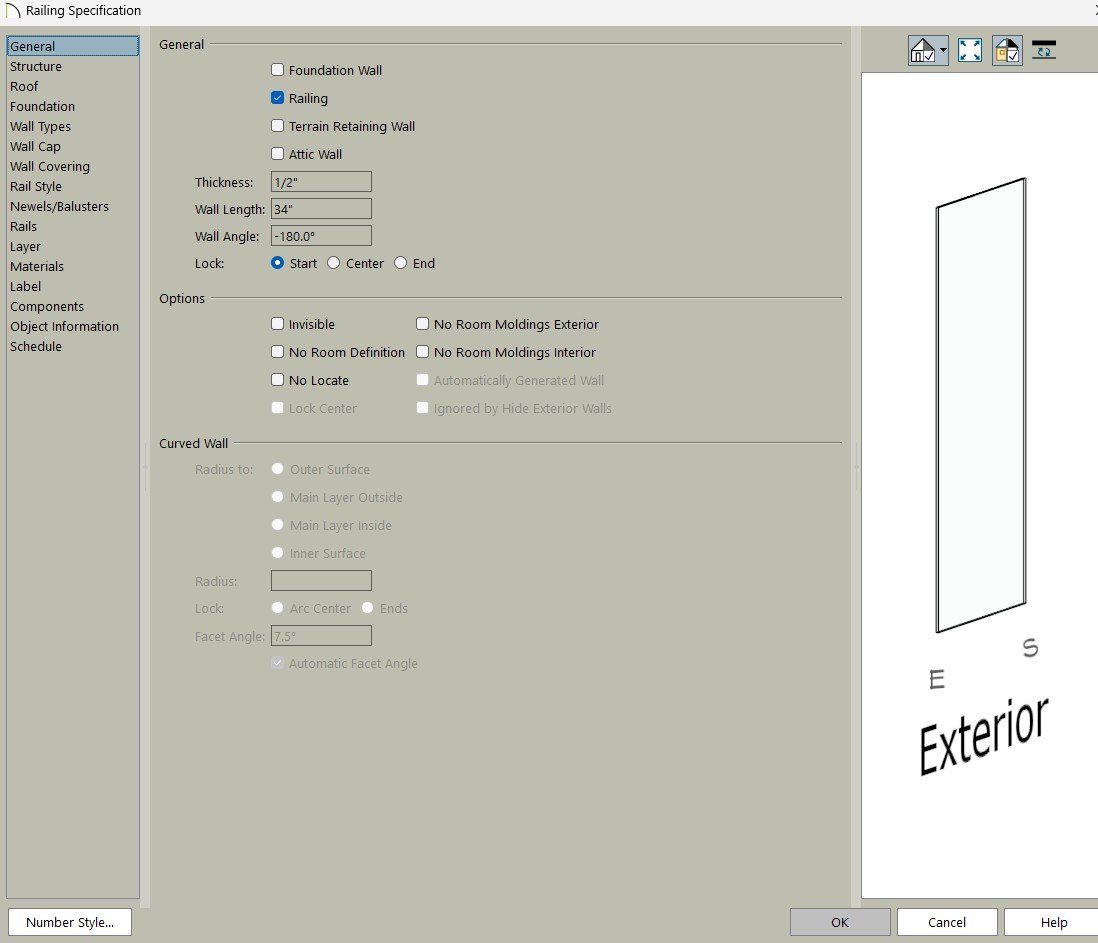Open Help for this dialog
This screenshot has width=1098, height=943.
pyautogui.click(x=1051, y=922)
